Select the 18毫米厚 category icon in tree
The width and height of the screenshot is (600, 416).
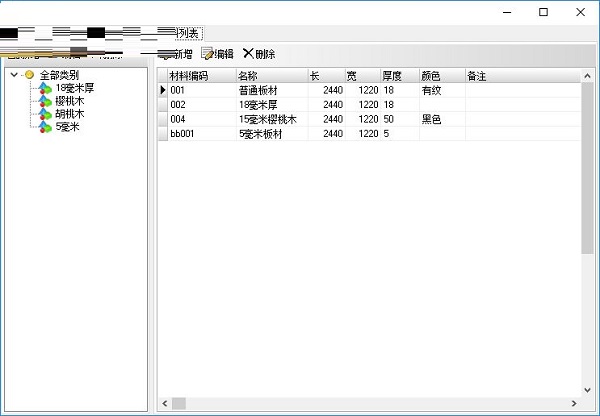[x=45, y=88]
